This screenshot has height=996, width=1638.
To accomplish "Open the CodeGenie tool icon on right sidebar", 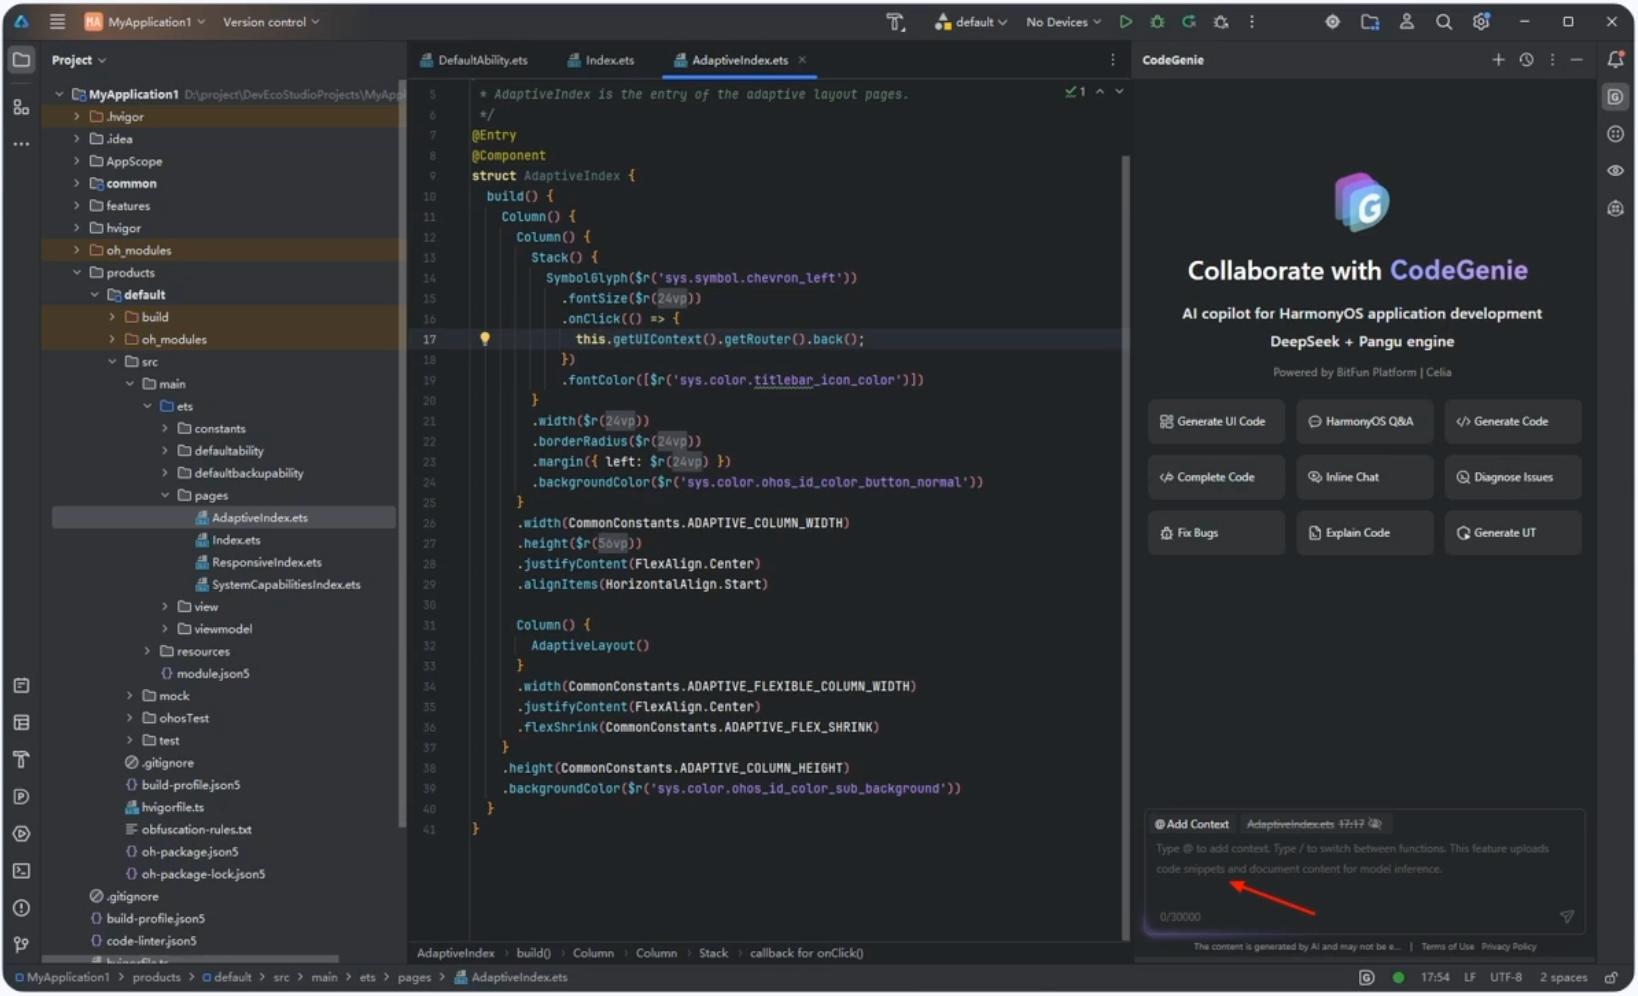I will [x=1615, y=97].
